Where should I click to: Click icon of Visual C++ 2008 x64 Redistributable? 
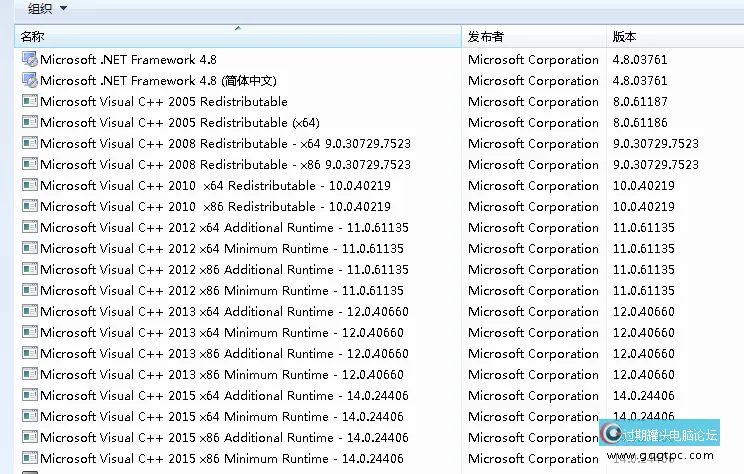29,144
